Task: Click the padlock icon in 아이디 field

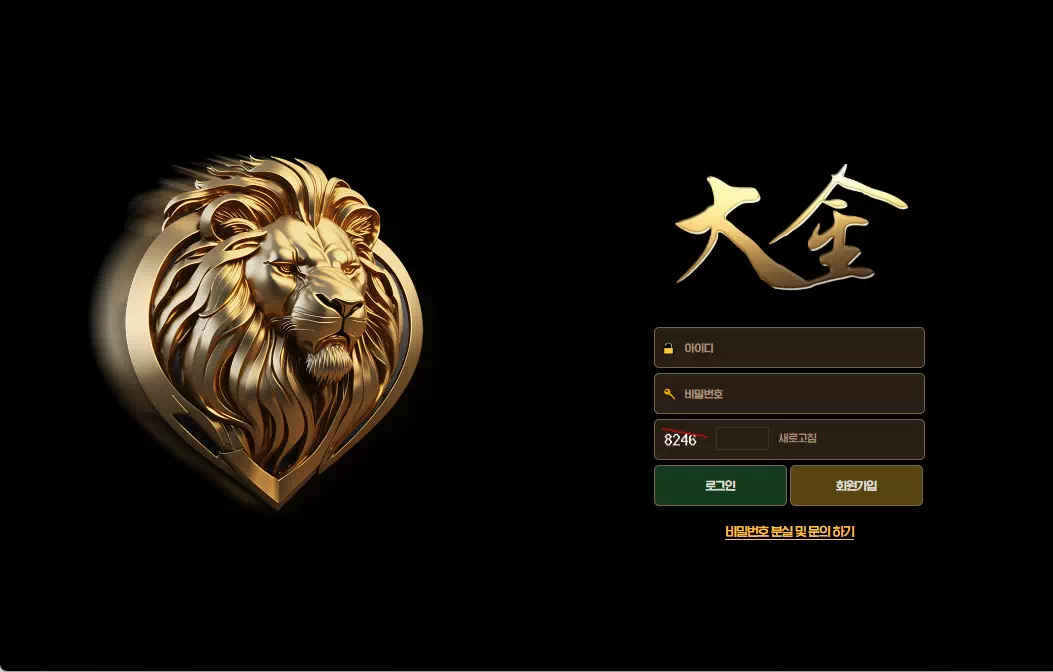Action: tap(668, 348)
